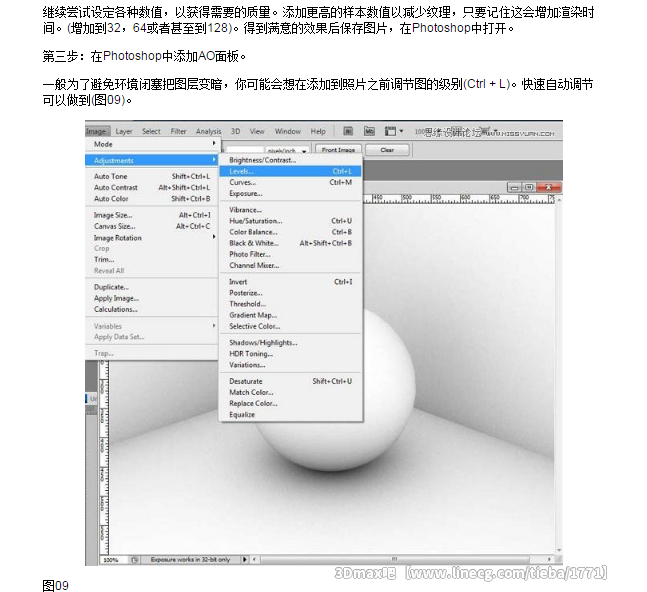Select Variations
Image resolution: width=647 pixels, height=592 pixels.
[x=290, y=365]
